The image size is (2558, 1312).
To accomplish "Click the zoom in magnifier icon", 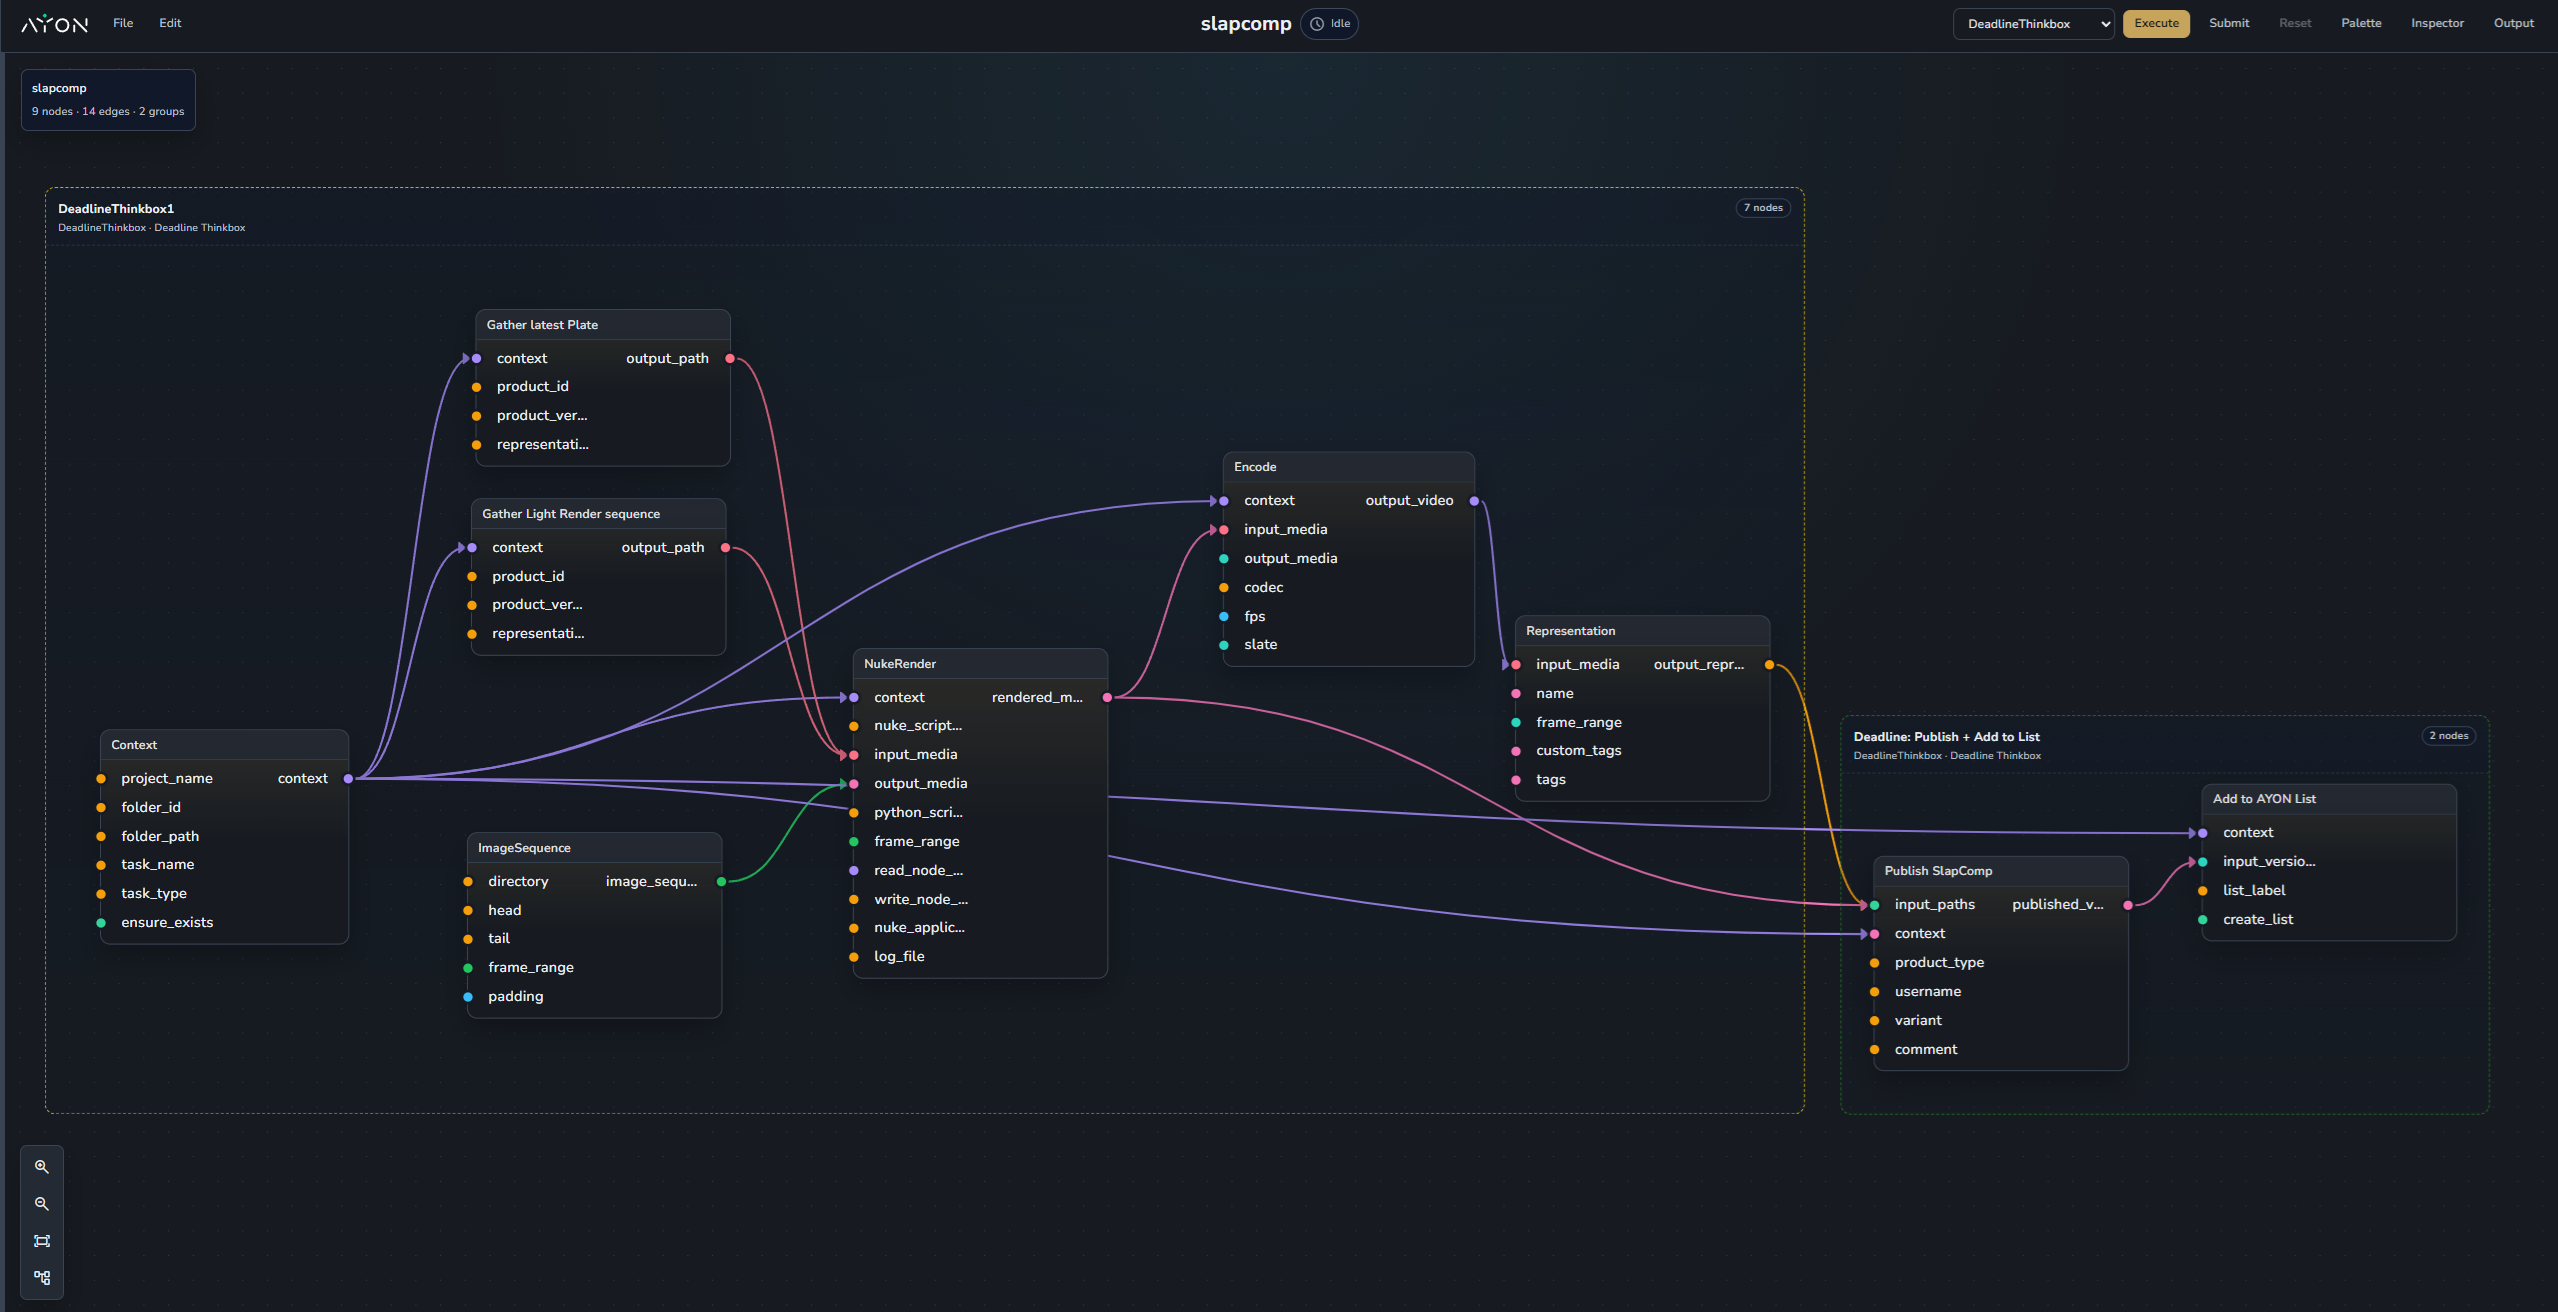I will coord(42,1167).
